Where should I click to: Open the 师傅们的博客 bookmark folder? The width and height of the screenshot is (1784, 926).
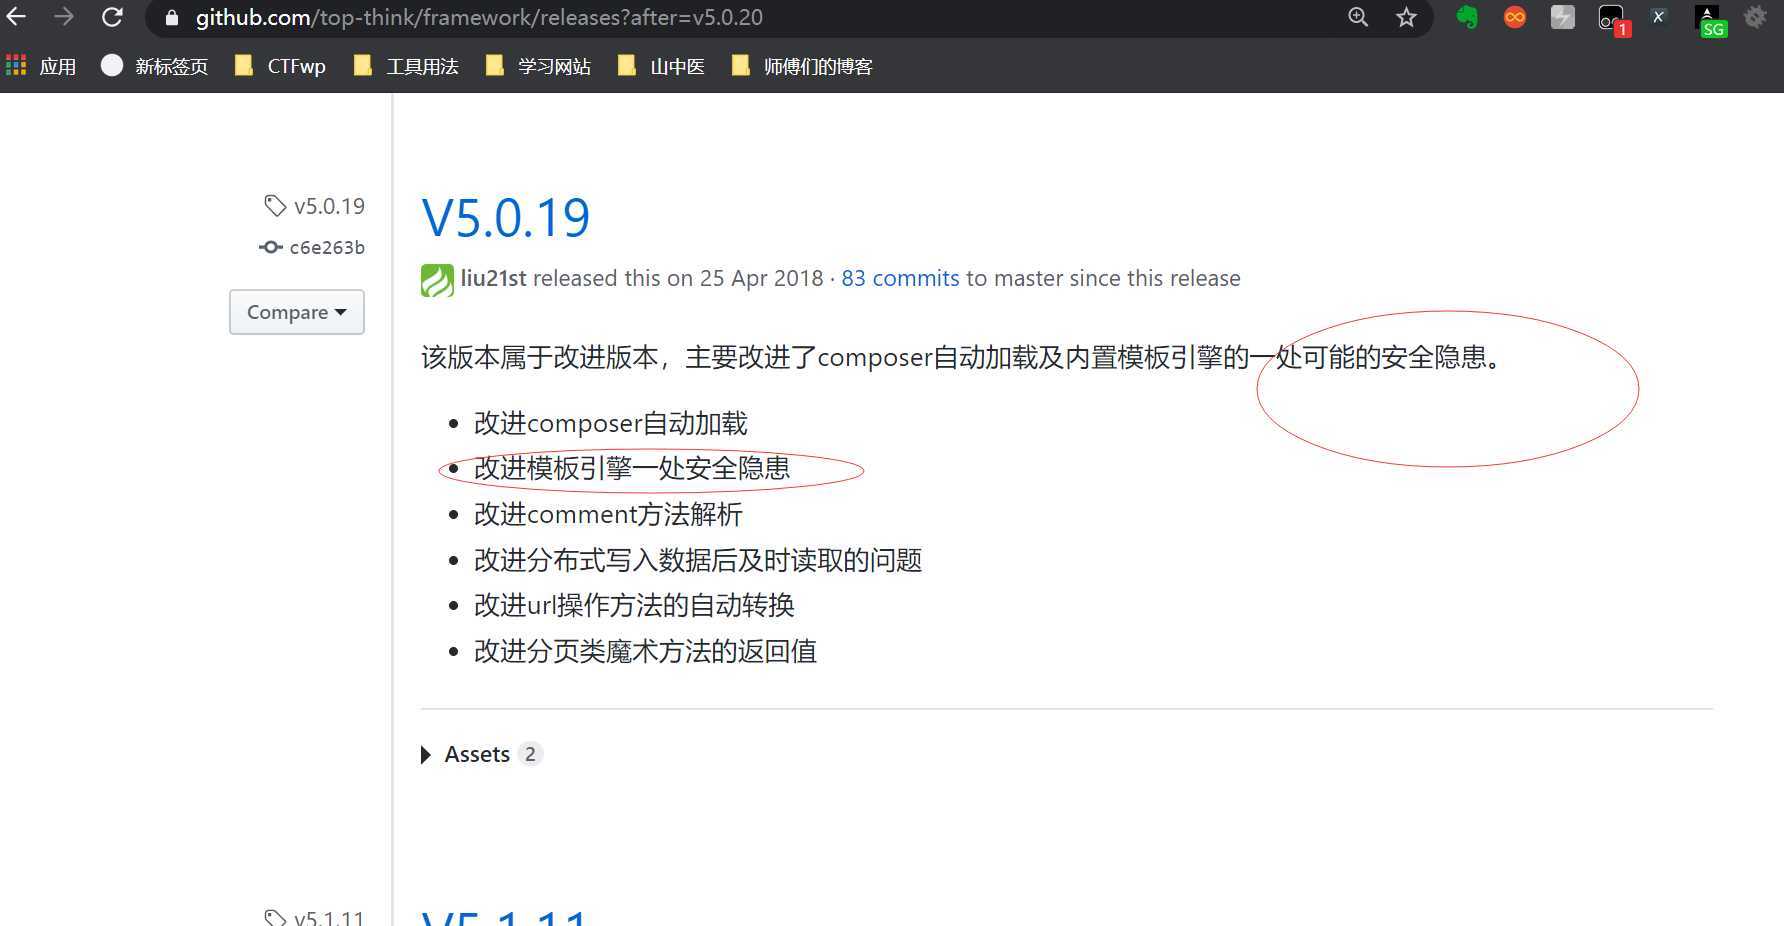click(x=803, y=66)
